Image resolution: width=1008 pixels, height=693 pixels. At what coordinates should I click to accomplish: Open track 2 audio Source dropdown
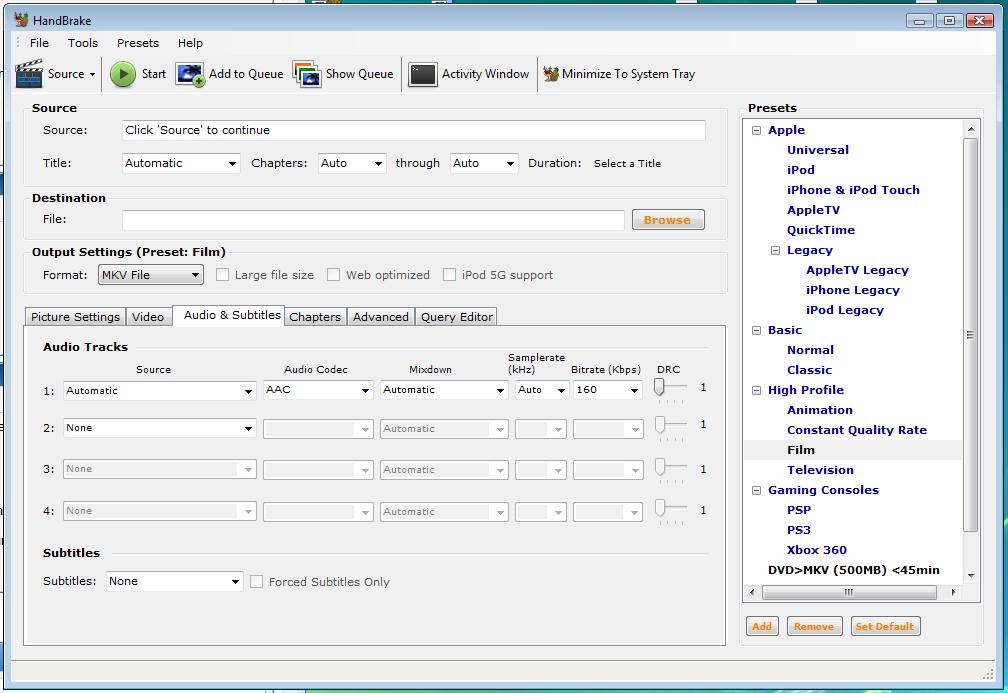pyautogui.click(x=159, y=428)
